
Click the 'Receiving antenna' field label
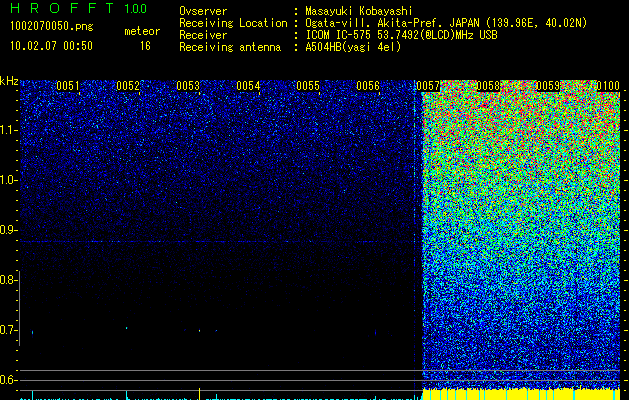click(x=230, y=47)
